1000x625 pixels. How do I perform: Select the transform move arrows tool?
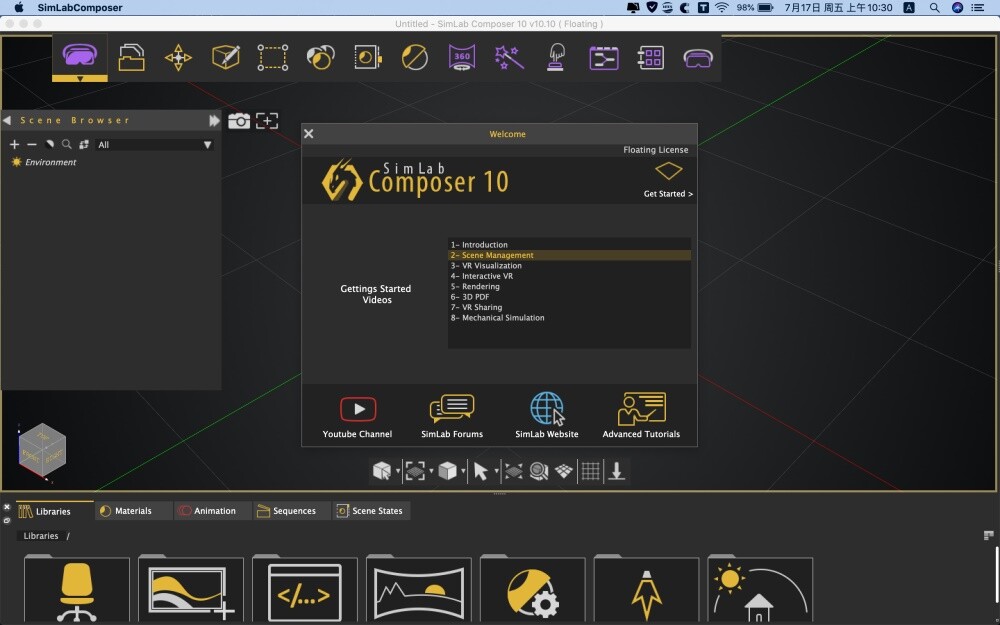pos(178,57)
